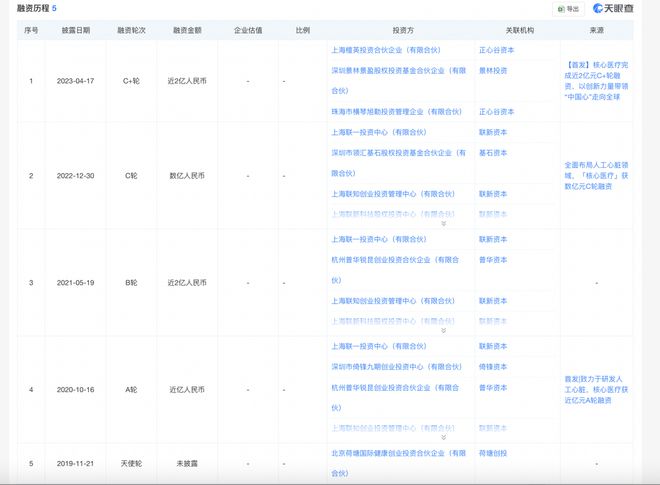Screen dimensions: 660x485
Task: Open 杭州普华锐昆创业投资合伙企业 in the B轮 row
Action: 395,270
